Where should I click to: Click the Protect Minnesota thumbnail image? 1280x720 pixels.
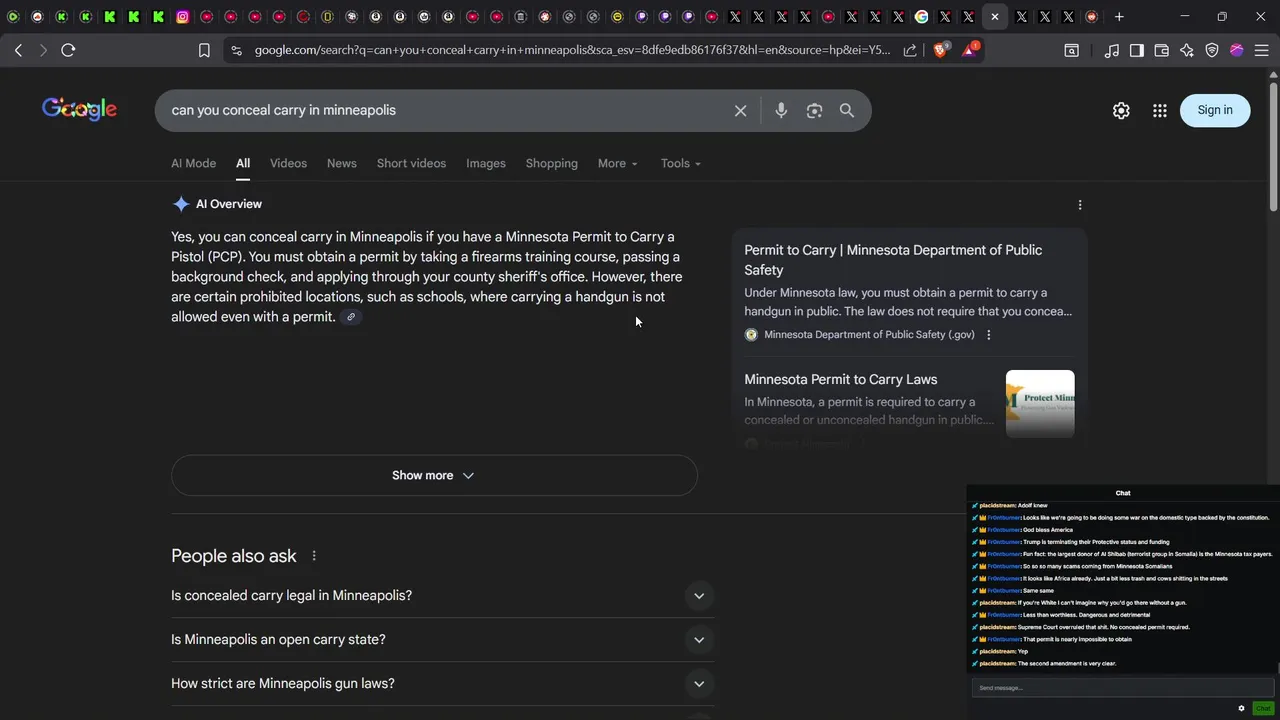click(1040, 404)
